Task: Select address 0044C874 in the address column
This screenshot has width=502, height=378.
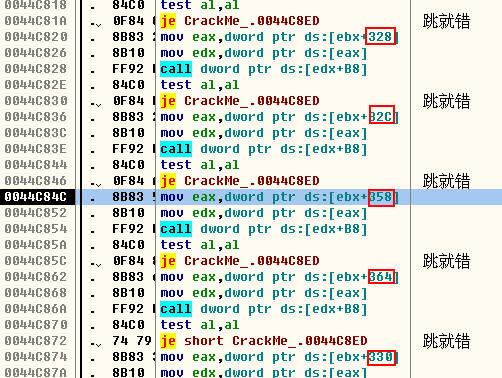Action: click(36, 357)
